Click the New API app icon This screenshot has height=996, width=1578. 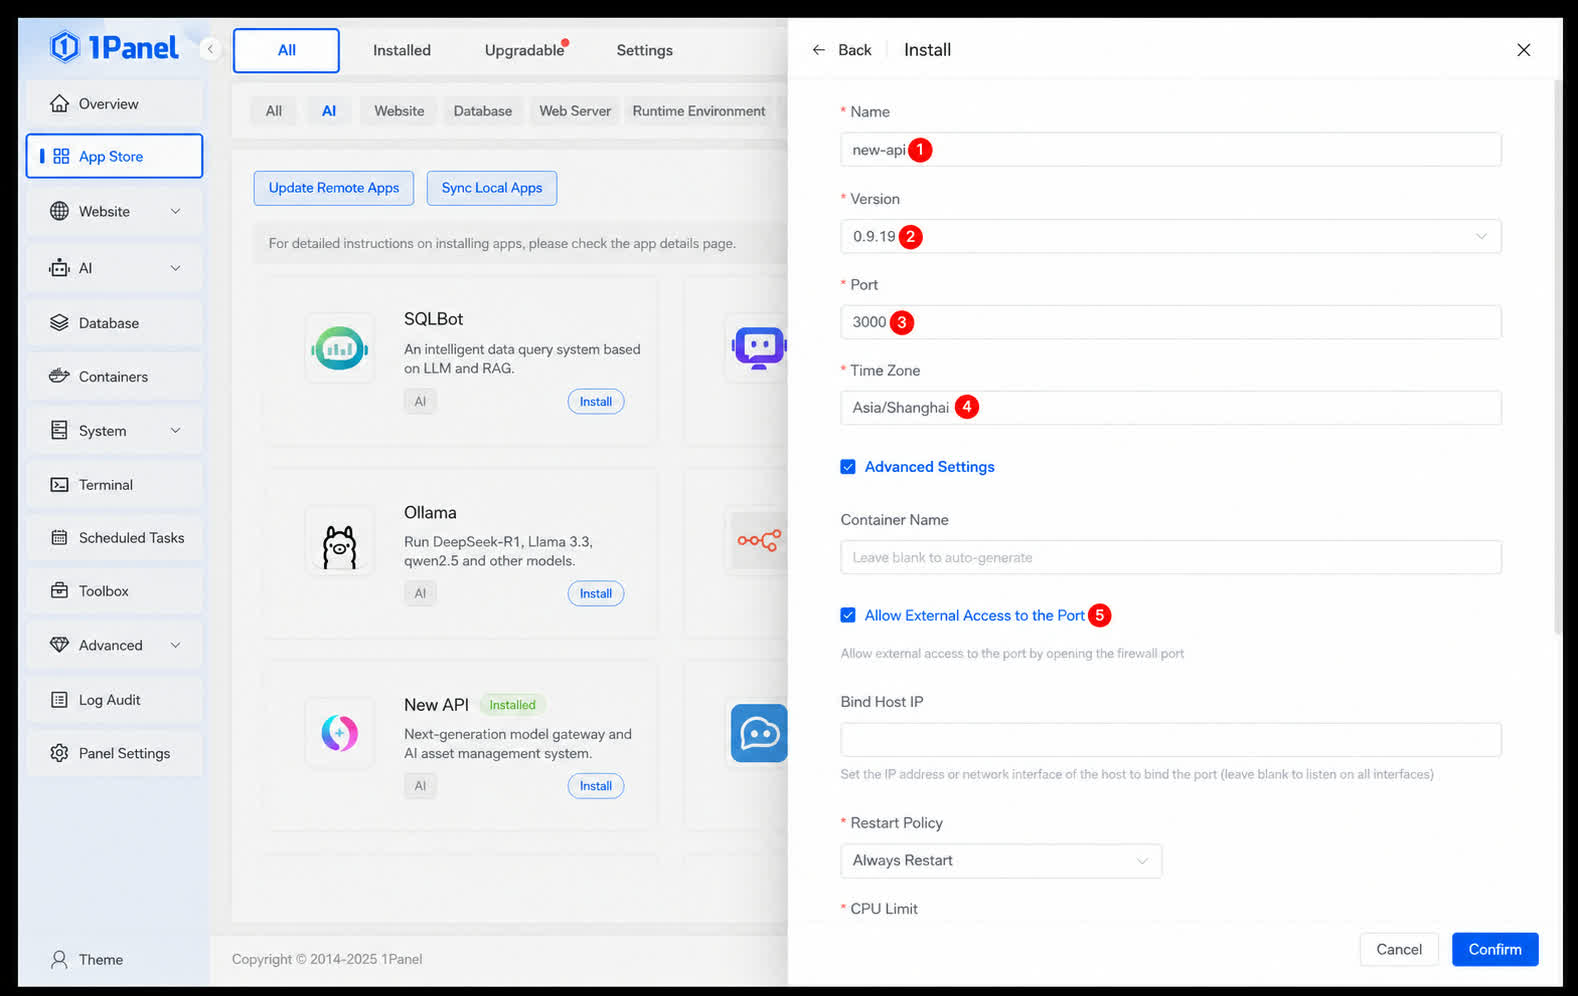tap(340, 733)
